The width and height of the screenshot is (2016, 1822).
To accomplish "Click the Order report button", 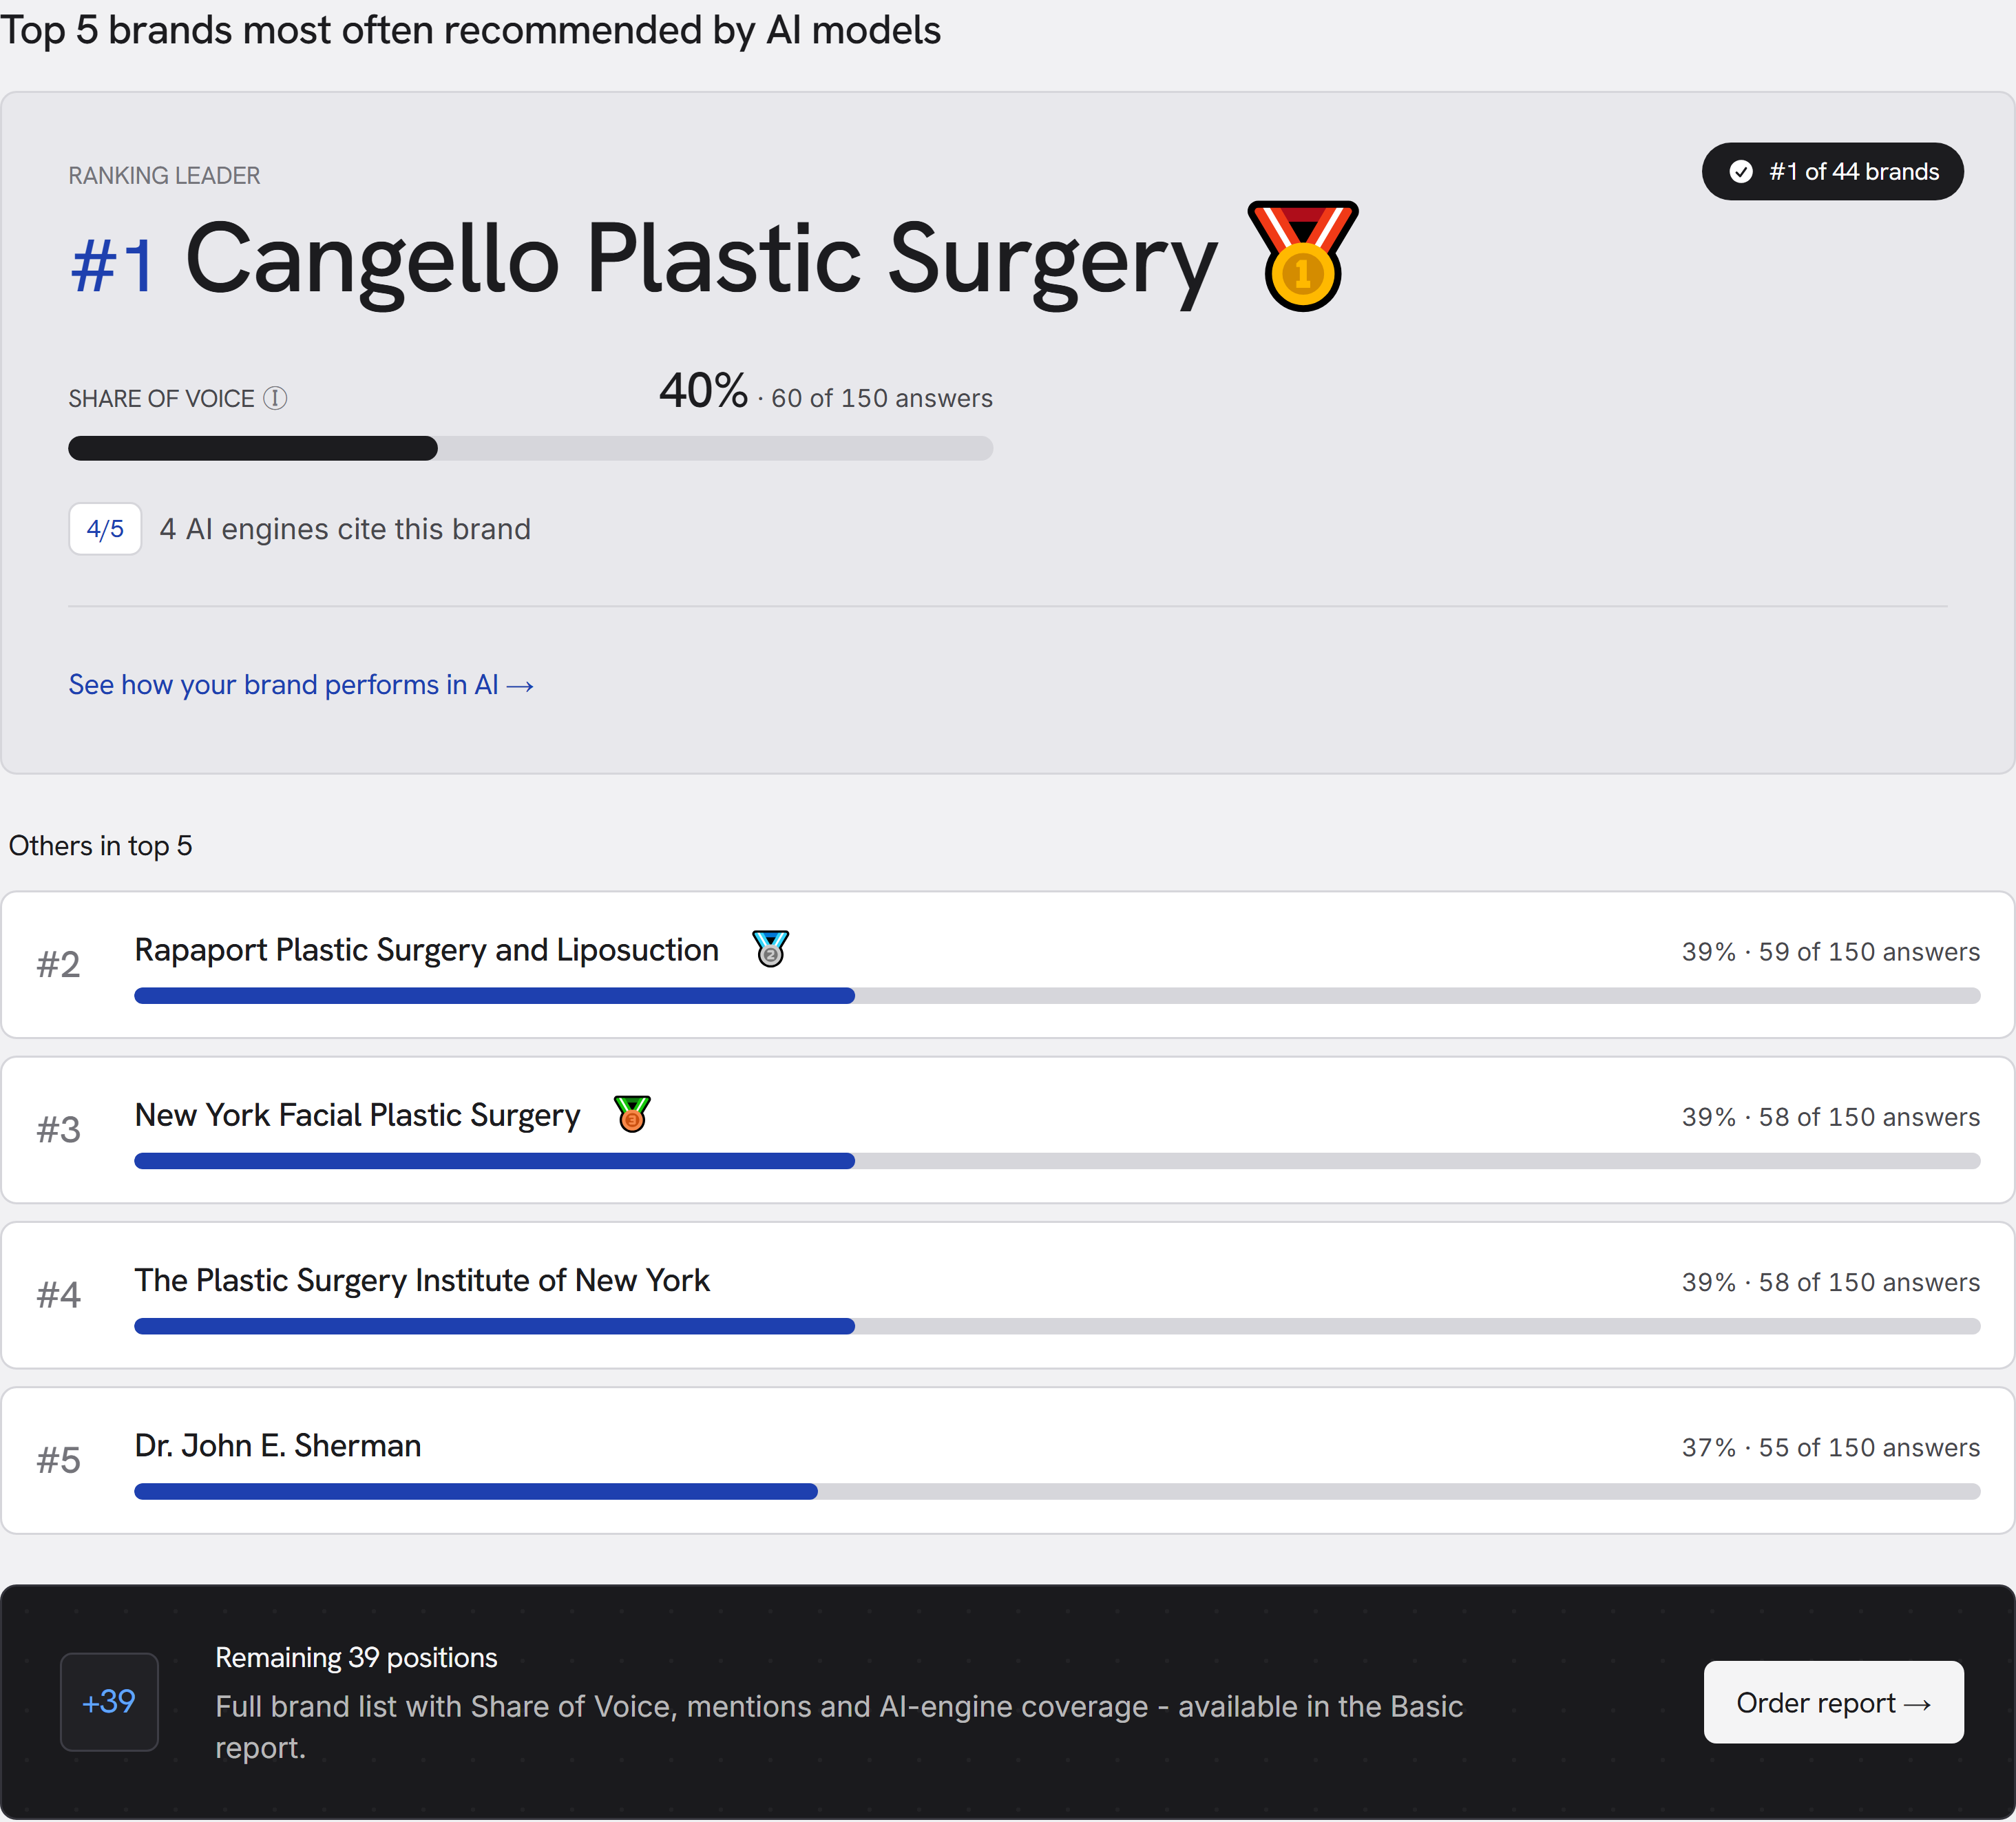I will (1833, 1702).
